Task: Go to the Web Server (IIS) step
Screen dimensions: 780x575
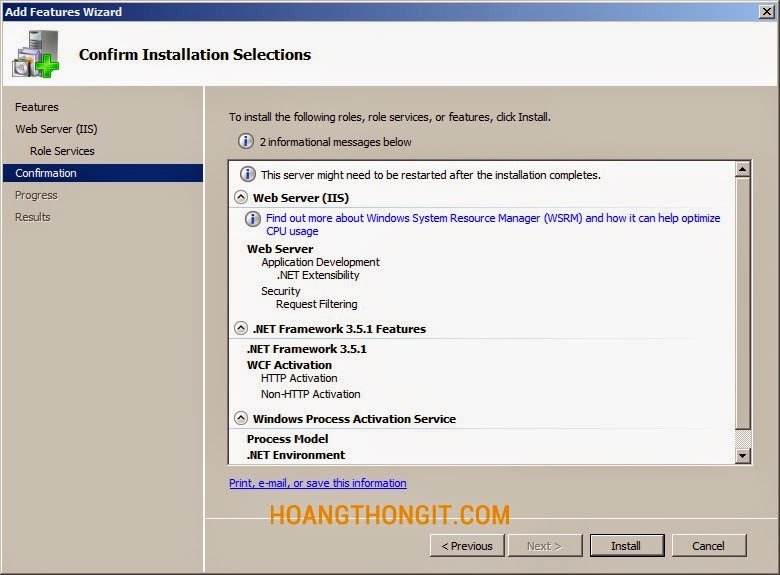Action: pos(56,129)
